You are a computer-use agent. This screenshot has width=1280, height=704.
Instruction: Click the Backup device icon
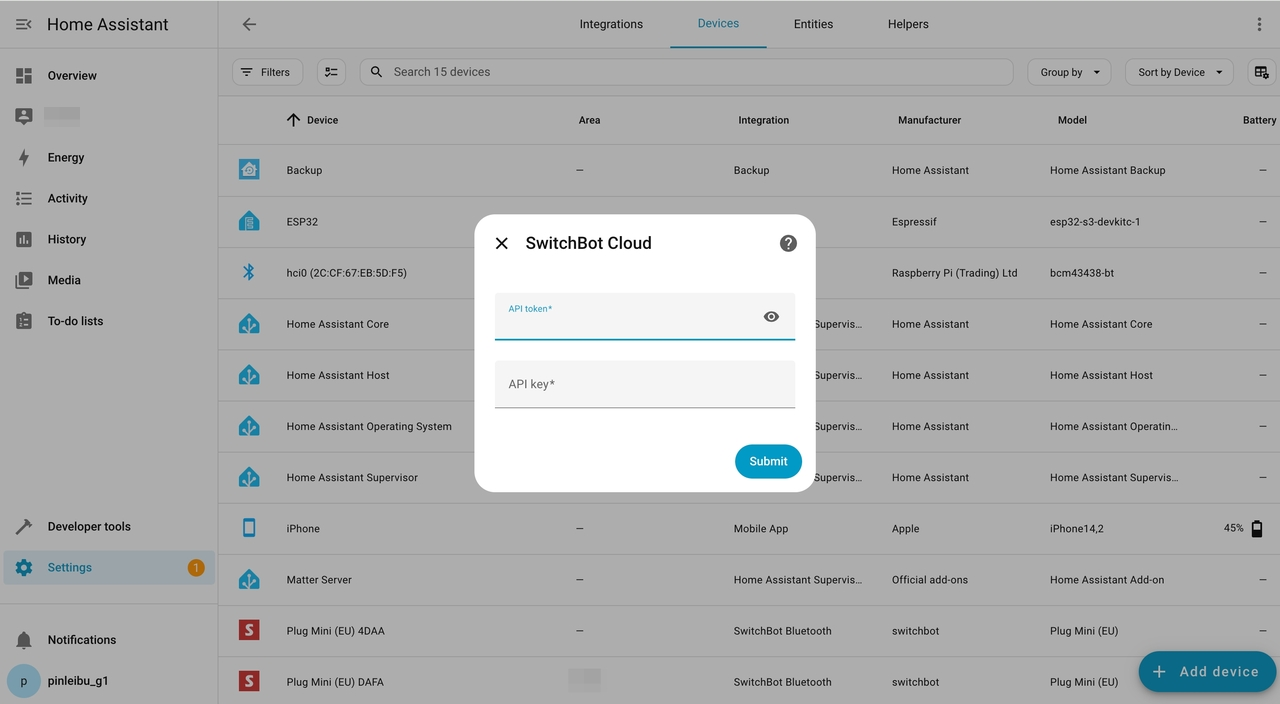(x=249, y=170)
